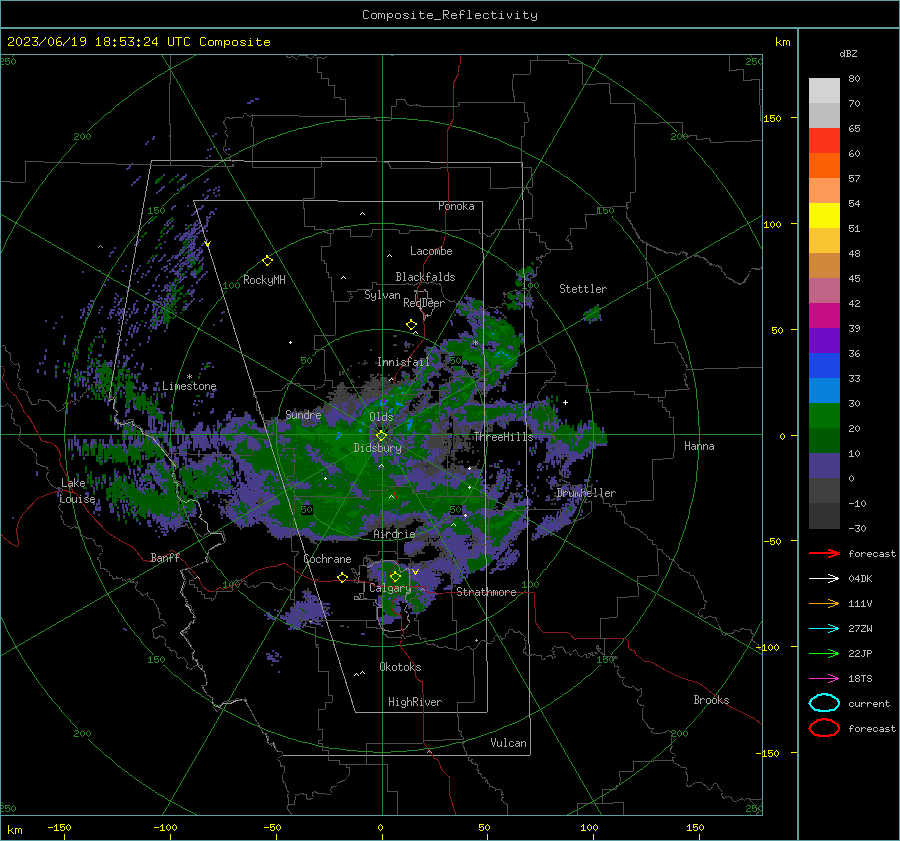Pick the bright green 30 dBZ swatch
The height and width of the screenshot is (841, 900).
[824, 416]
